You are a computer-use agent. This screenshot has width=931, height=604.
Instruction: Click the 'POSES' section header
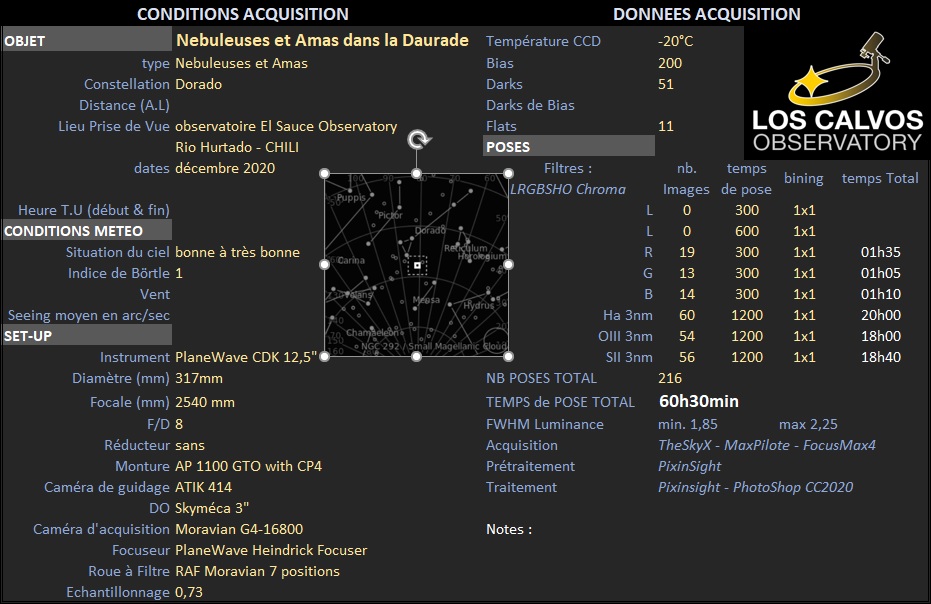coord(569,147)
